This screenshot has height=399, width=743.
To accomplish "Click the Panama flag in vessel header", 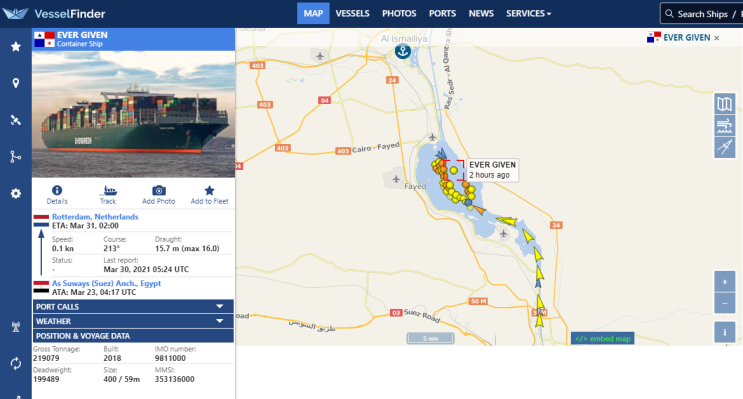I will click(x=45, y=39).
